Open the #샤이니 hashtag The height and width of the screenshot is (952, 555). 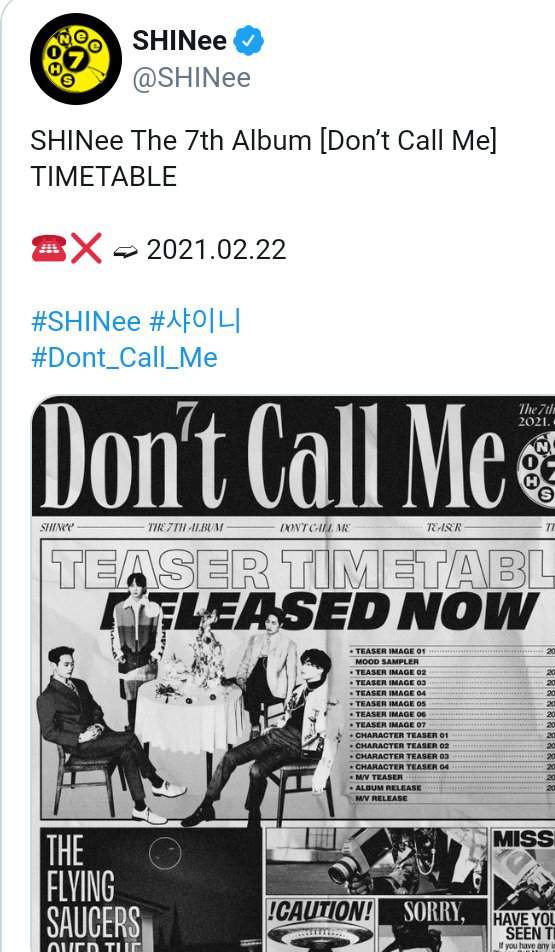point(195,322)
